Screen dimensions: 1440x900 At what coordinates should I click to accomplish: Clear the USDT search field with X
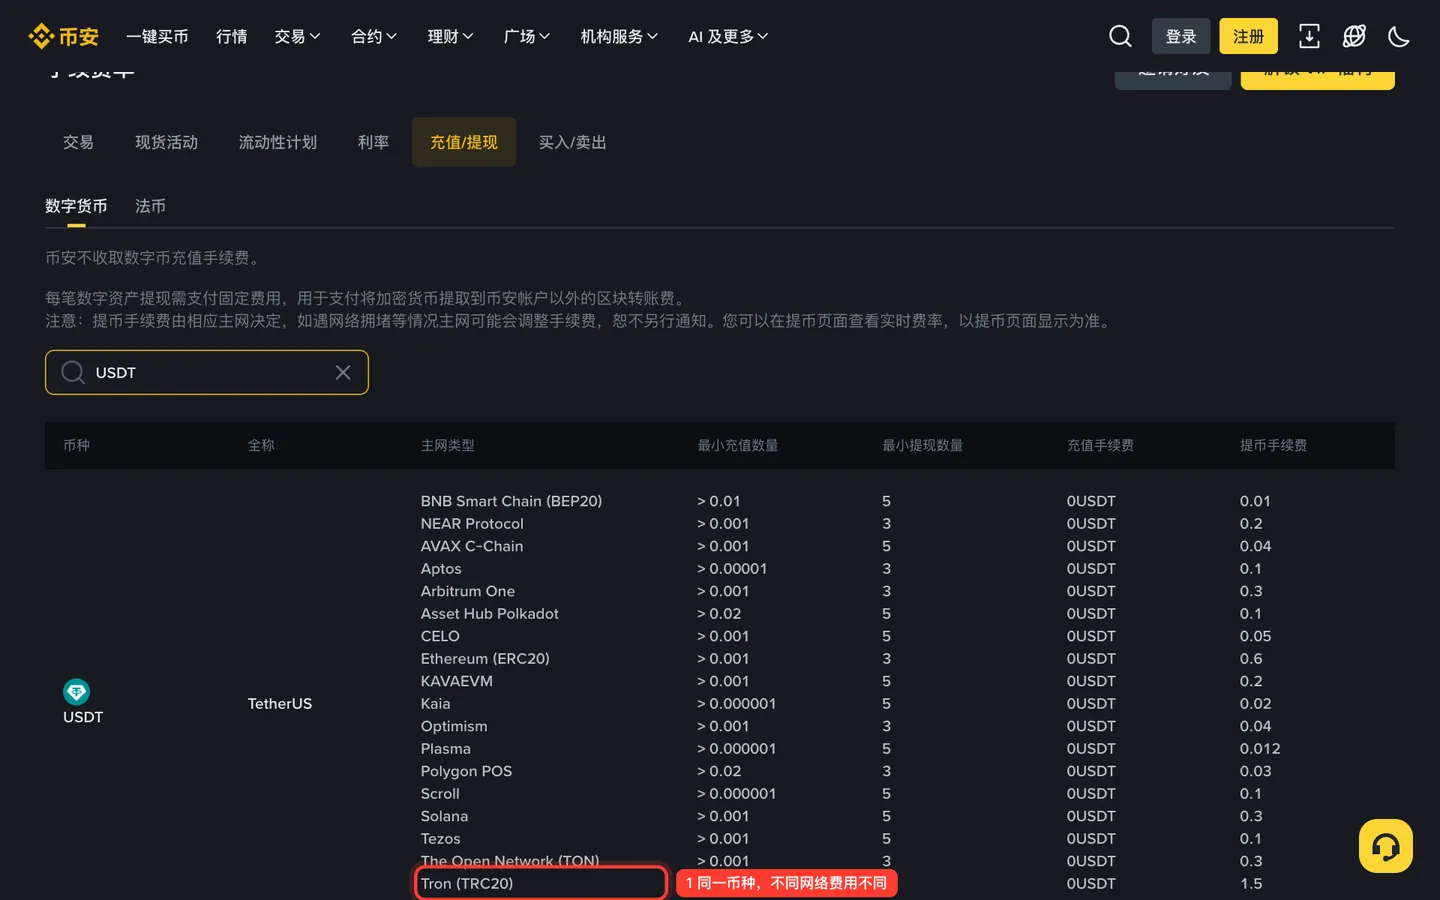[x=343, y=372]
